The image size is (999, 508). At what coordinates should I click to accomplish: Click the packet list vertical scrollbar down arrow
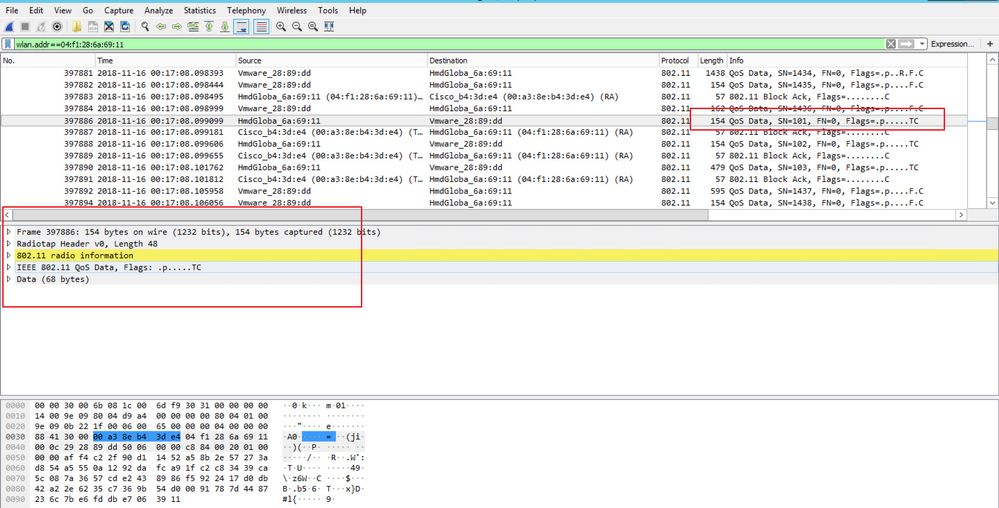click(992, 203)
